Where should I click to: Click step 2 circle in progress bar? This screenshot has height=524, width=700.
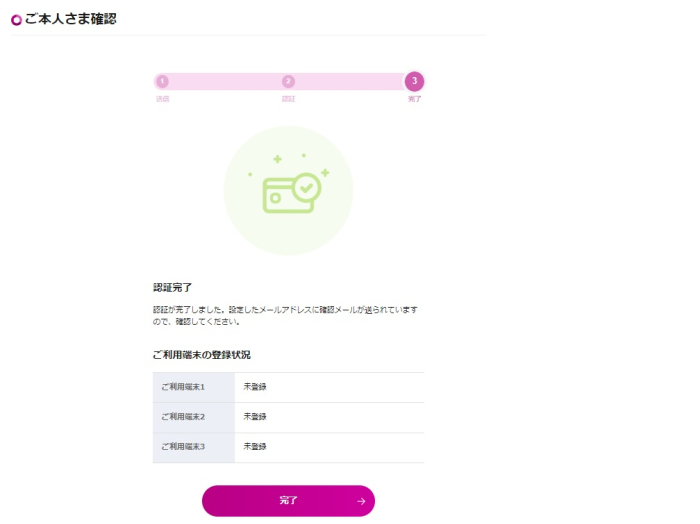(288, 81)
